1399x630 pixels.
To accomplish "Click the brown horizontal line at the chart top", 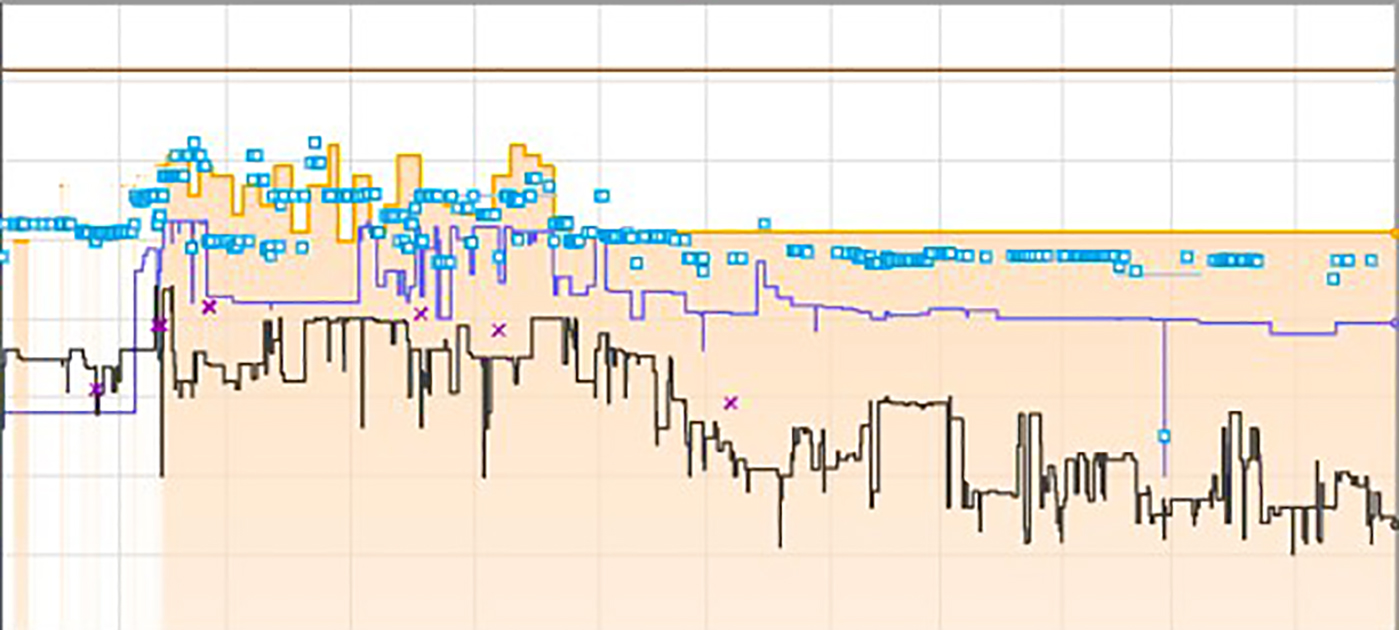I will click(700, 70).
